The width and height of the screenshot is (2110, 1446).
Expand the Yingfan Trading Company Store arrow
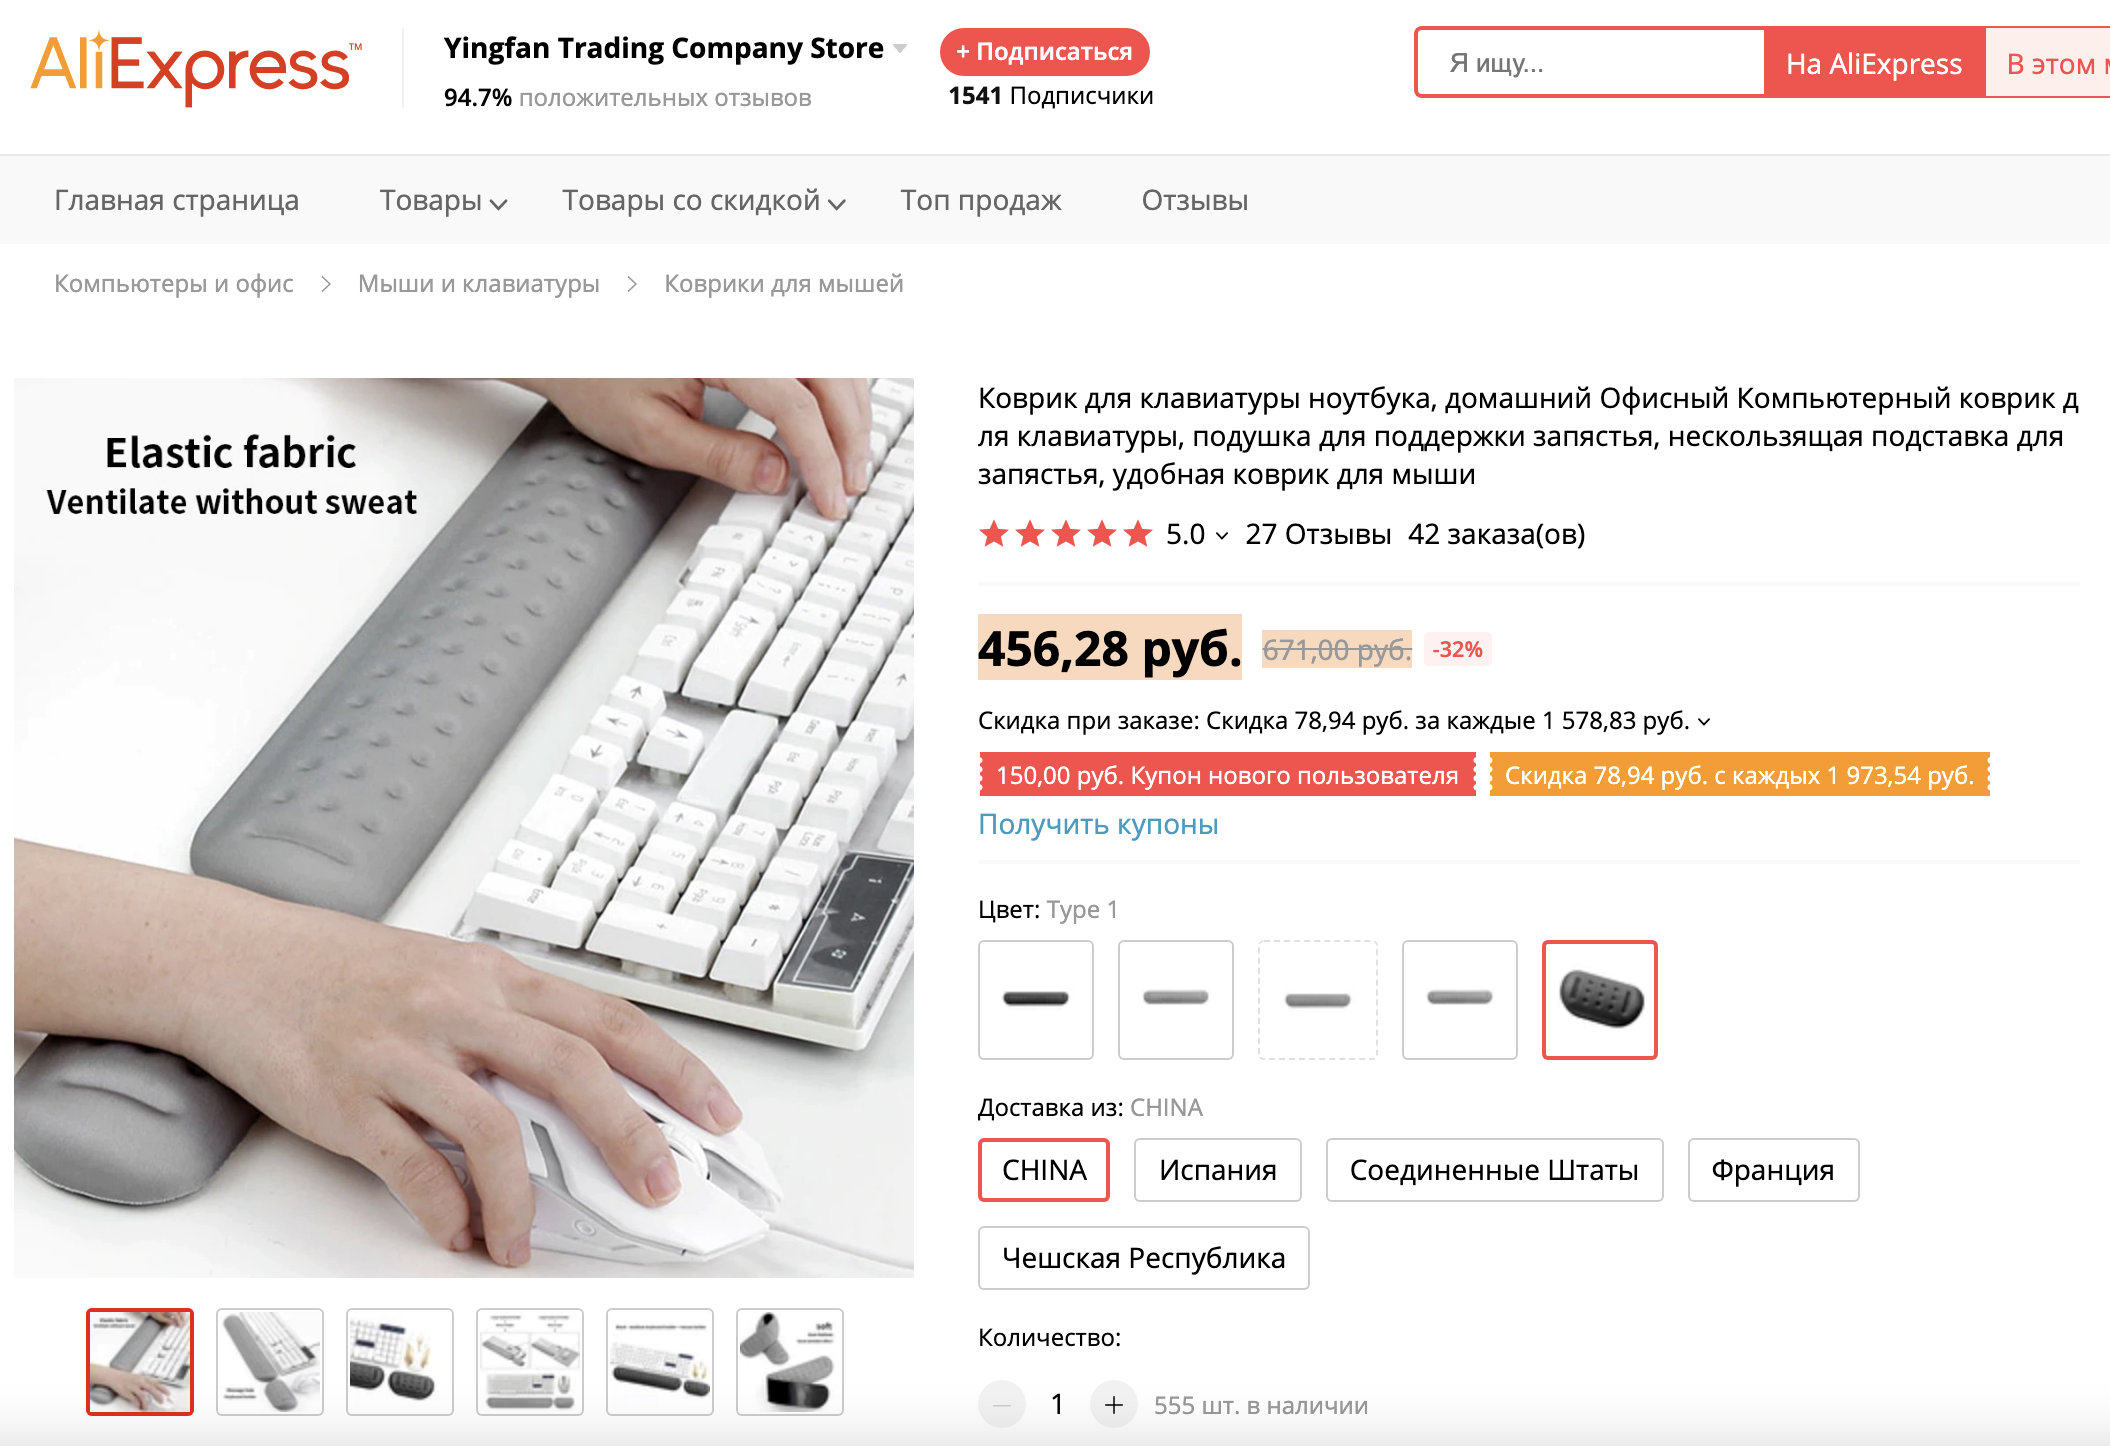pyautogui.click(x=900, y=48)
